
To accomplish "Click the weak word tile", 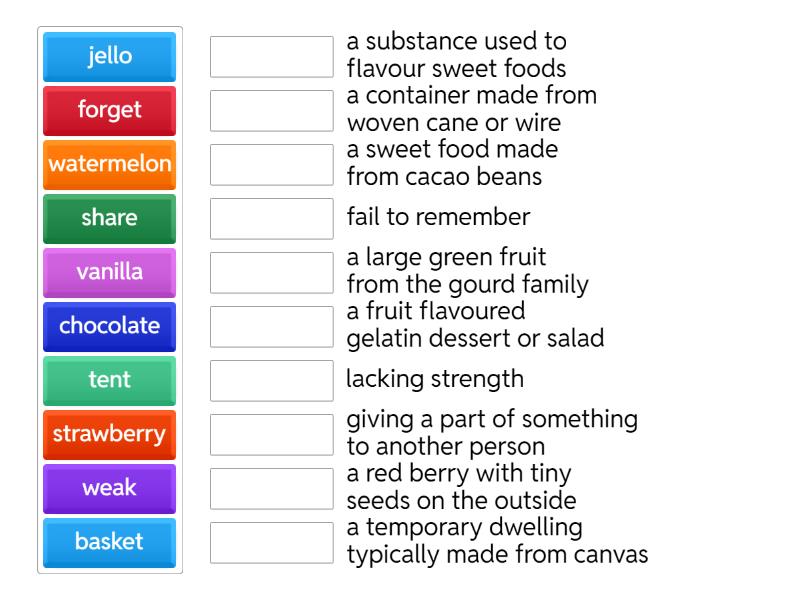I will point(108,488).
